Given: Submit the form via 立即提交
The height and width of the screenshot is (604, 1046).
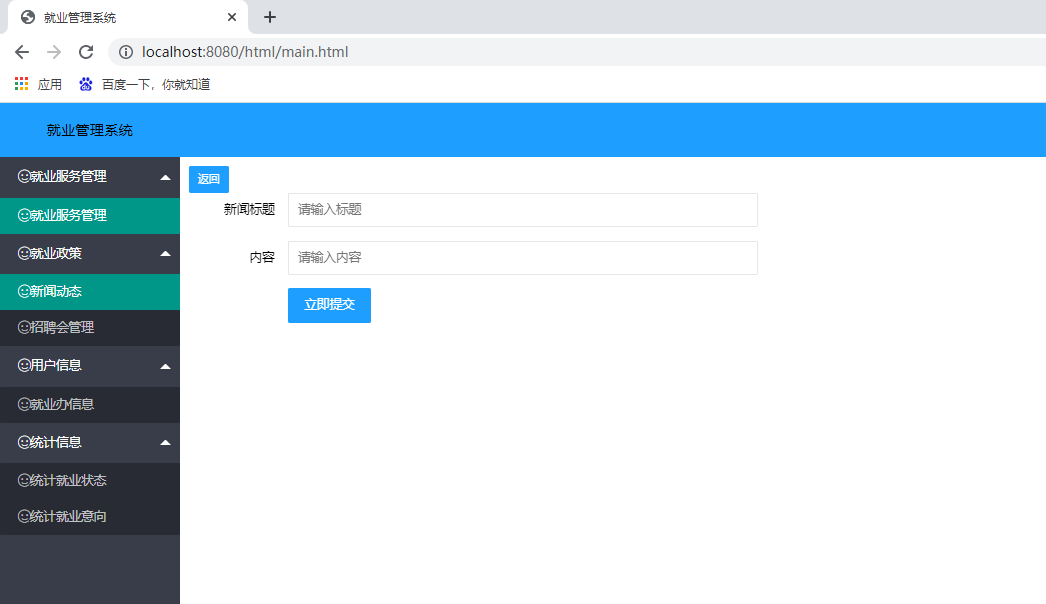Looking at the screenshot, I should coord(329,305).
